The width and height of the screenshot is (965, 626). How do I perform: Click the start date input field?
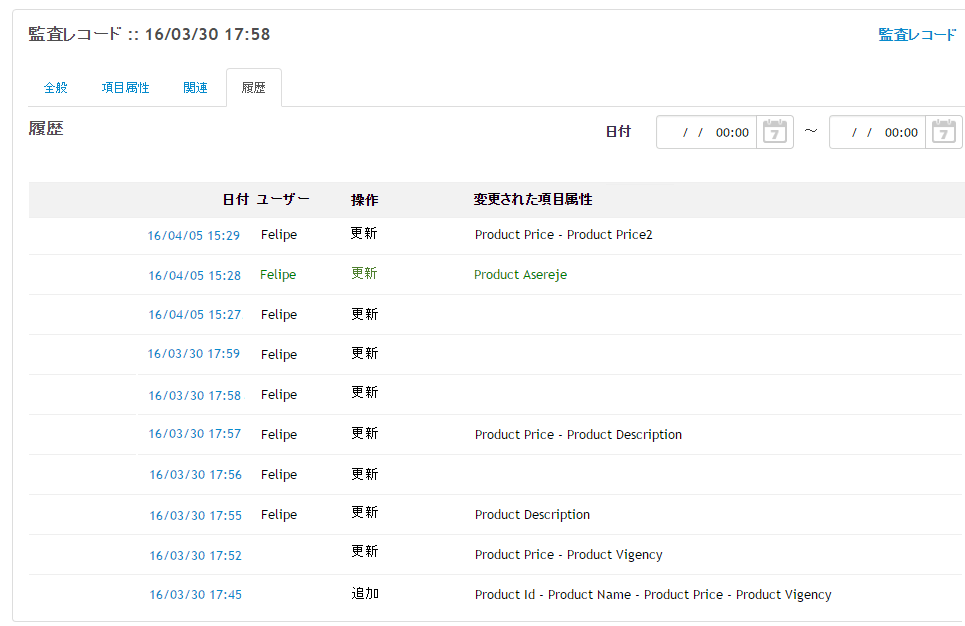[x=707, y=132]
